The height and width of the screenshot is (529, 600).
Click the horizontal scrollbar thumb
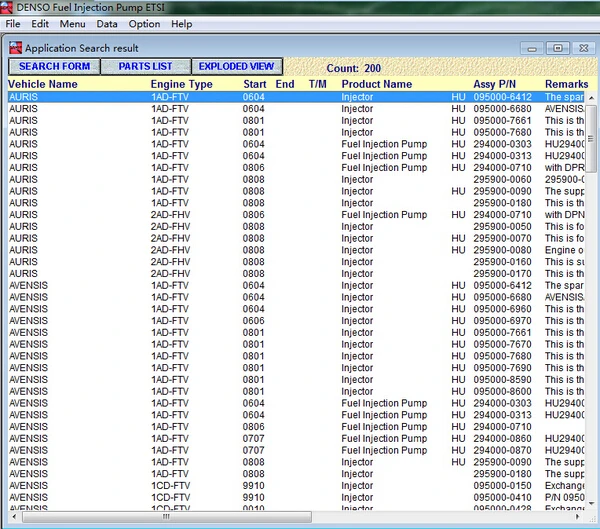coord(167,517)
